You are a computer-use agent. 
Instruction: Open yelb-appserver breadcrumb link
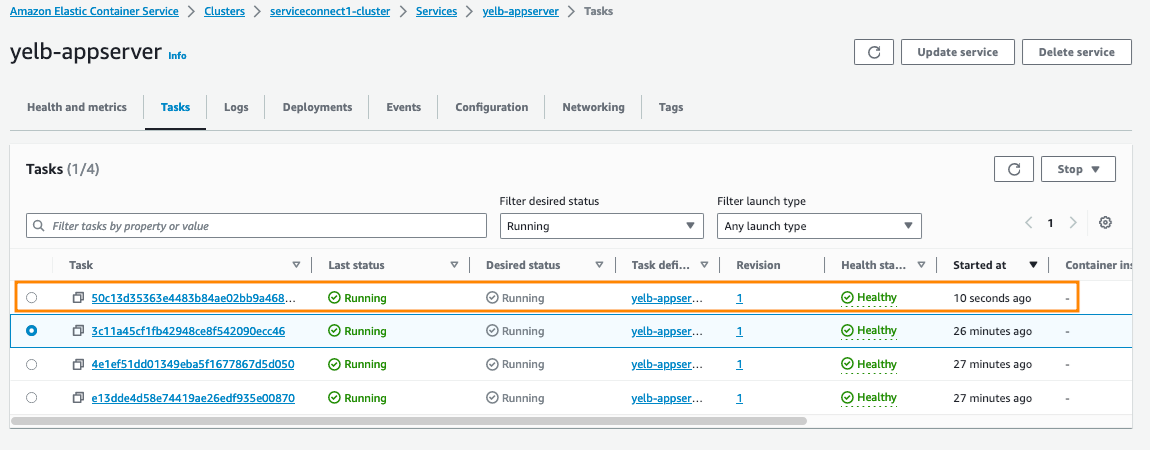tap(520, 12)
